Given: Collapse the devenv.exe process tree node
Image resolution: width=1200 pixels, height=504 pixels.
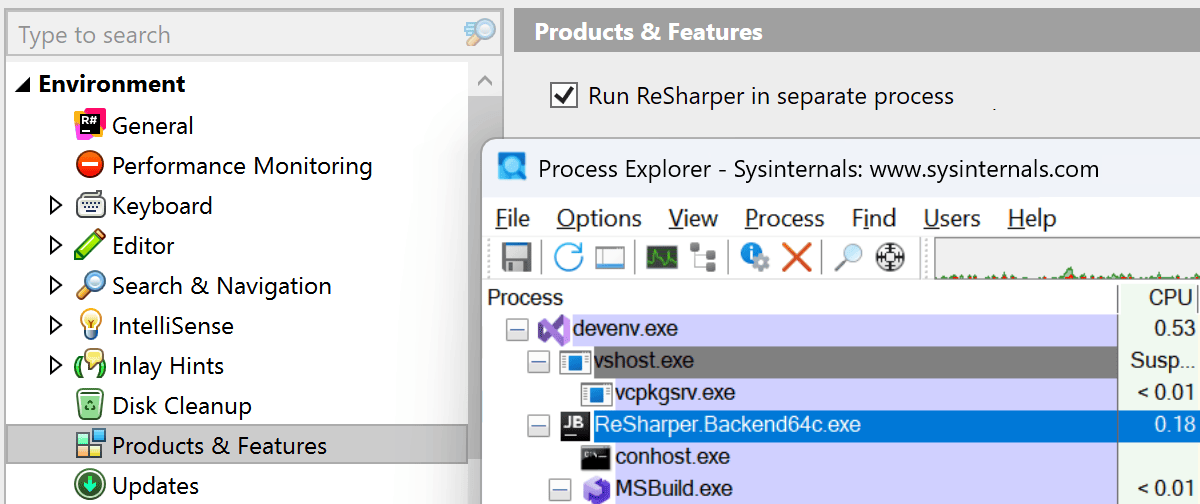Looking at the screenshot, I should pyautogui.click(x=516, y=329).
